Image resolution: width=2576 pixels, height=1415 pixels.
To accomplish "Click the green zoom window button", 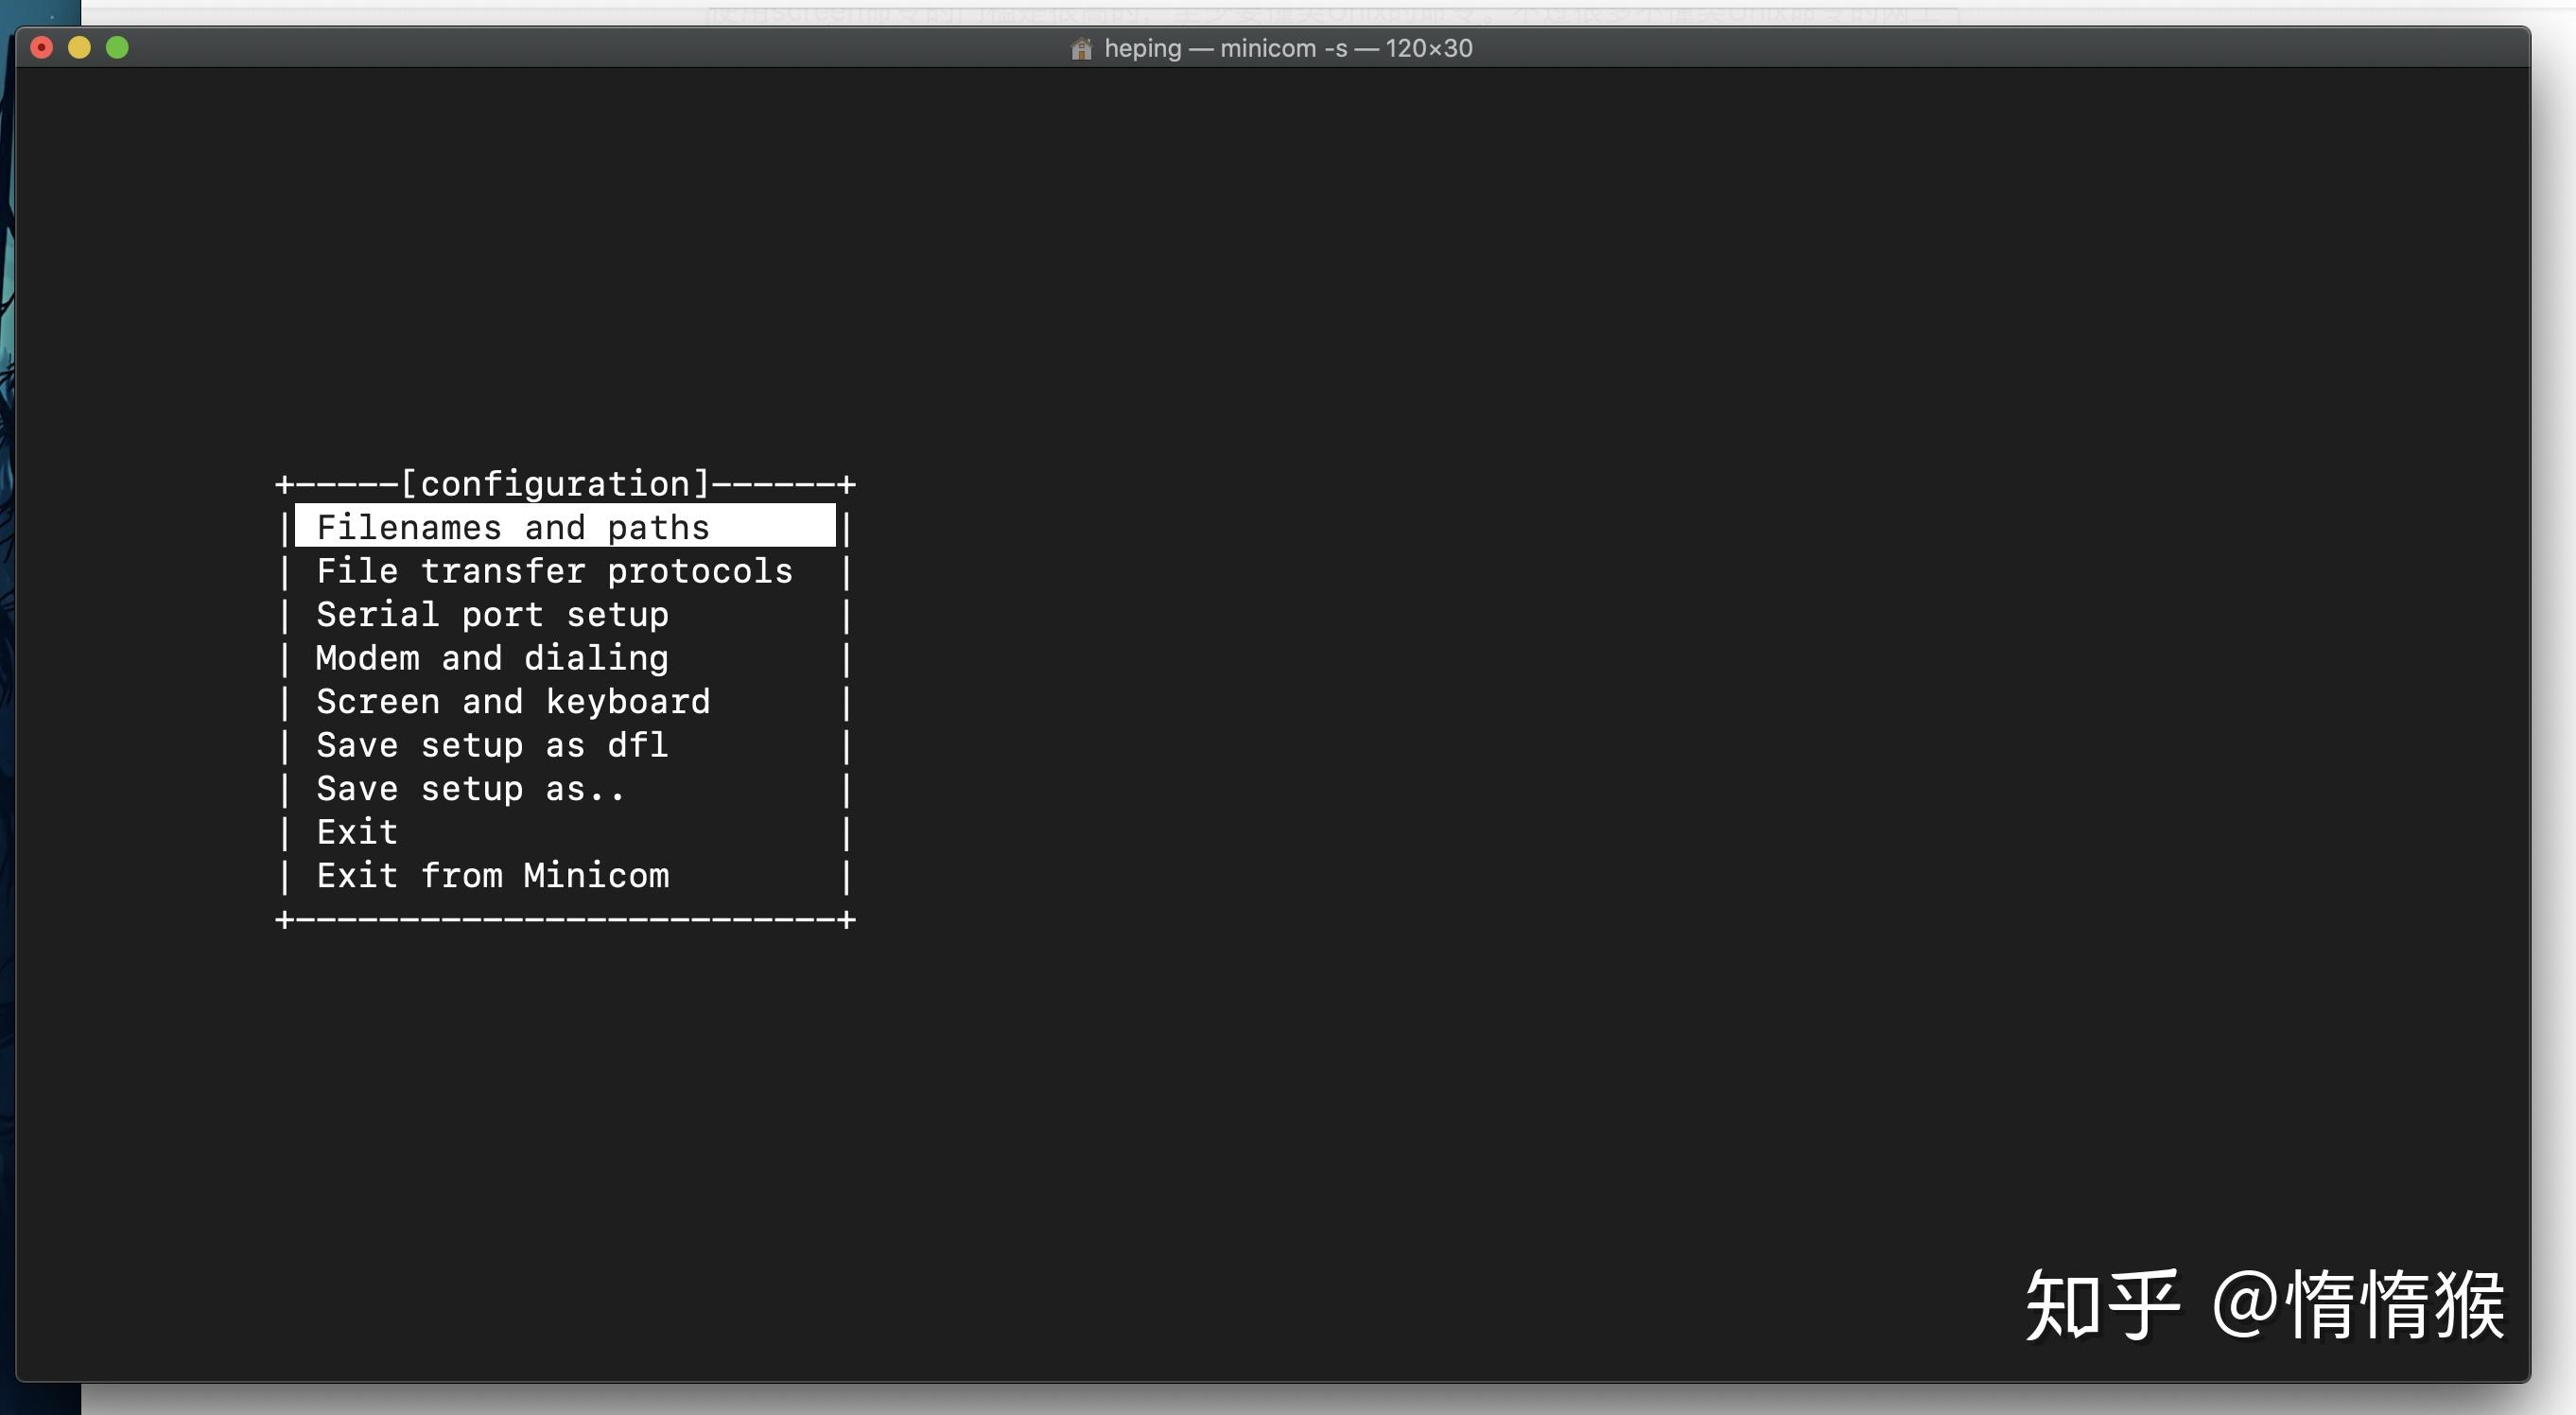I will pyautogui.click(x=117, y=47).
